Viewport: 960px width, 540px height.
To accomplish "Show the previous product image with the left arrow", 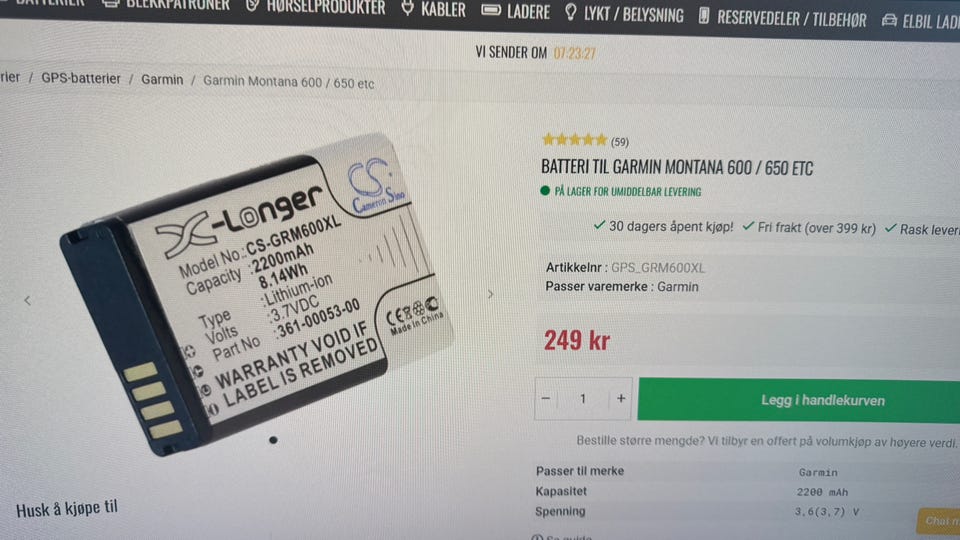I will [x=28, y=300].
